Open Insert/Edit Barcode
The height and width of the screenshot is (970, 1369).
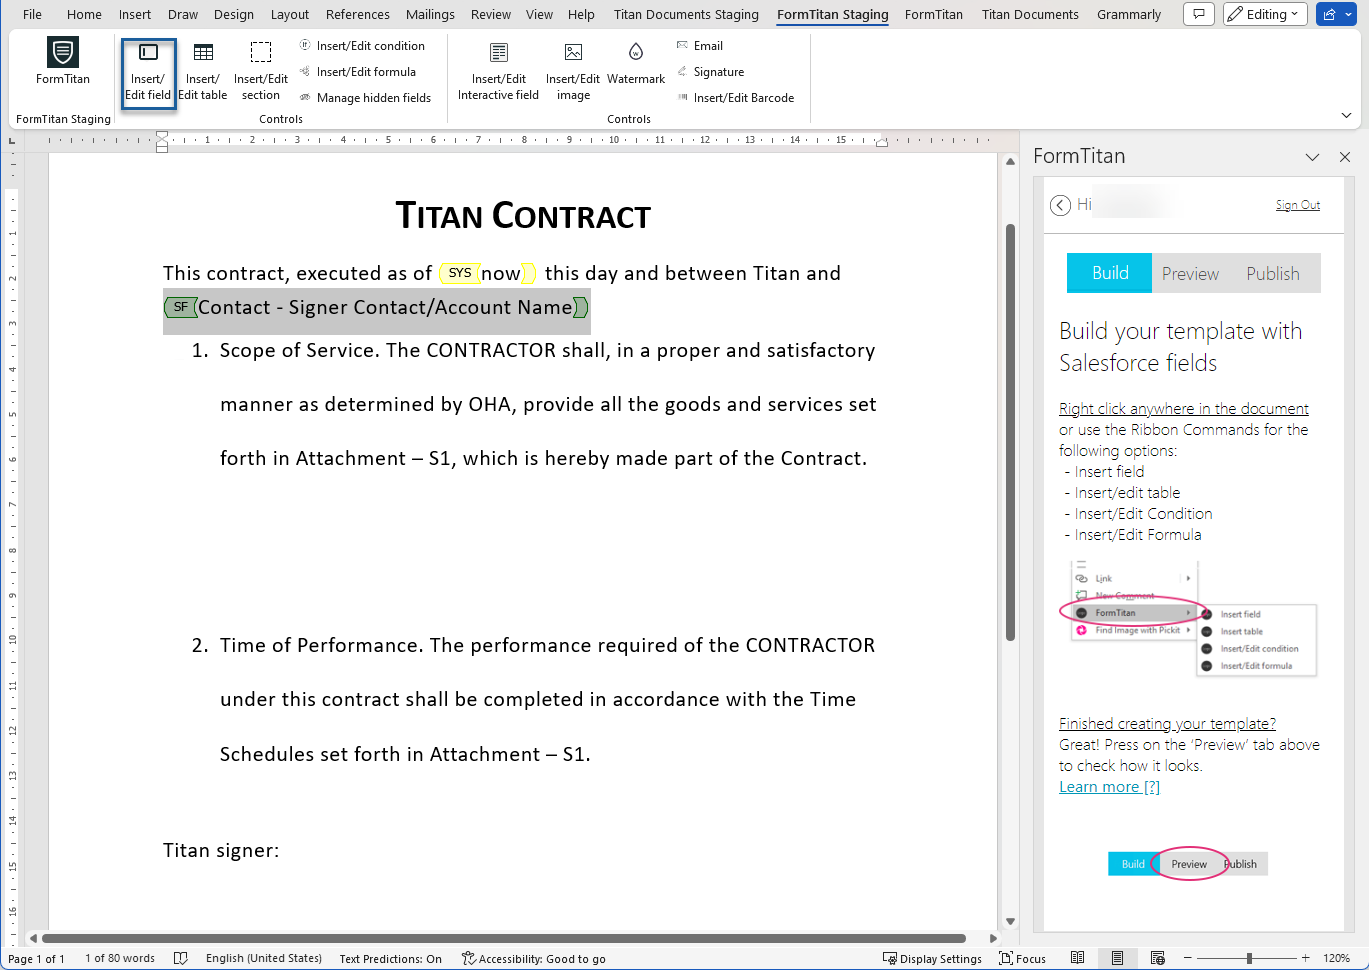pyautogui.click(x=735, y=98)
